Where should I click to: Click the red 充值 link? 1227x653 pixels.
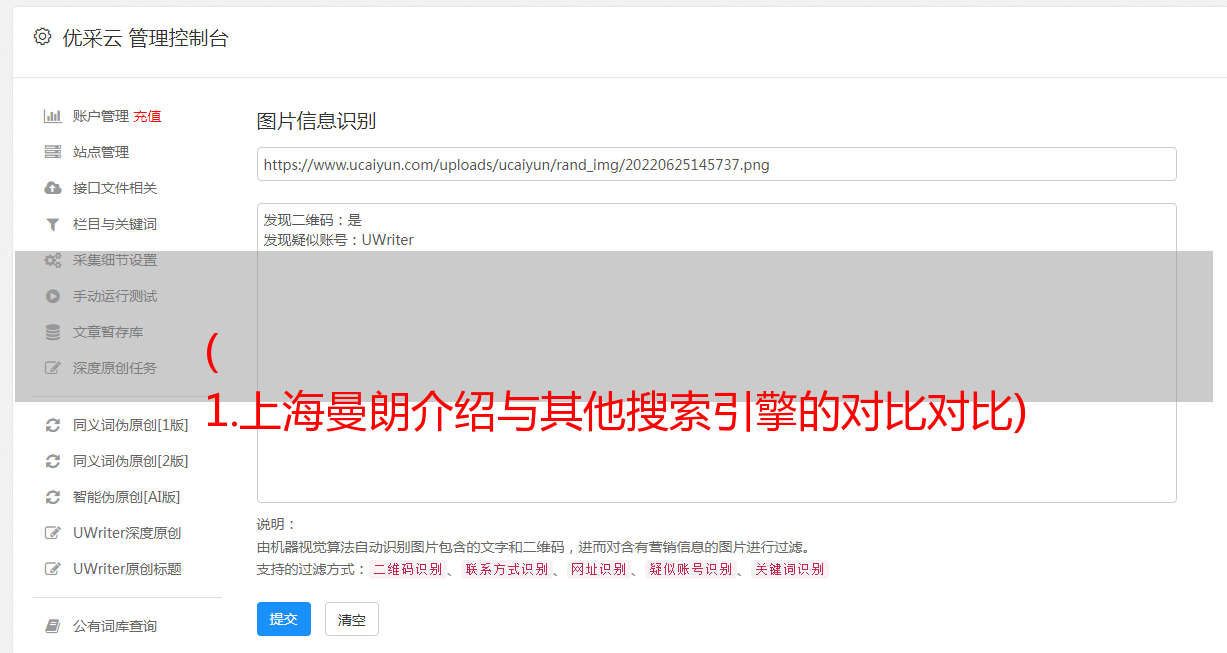pyautogui.click(x=147, y=116)
